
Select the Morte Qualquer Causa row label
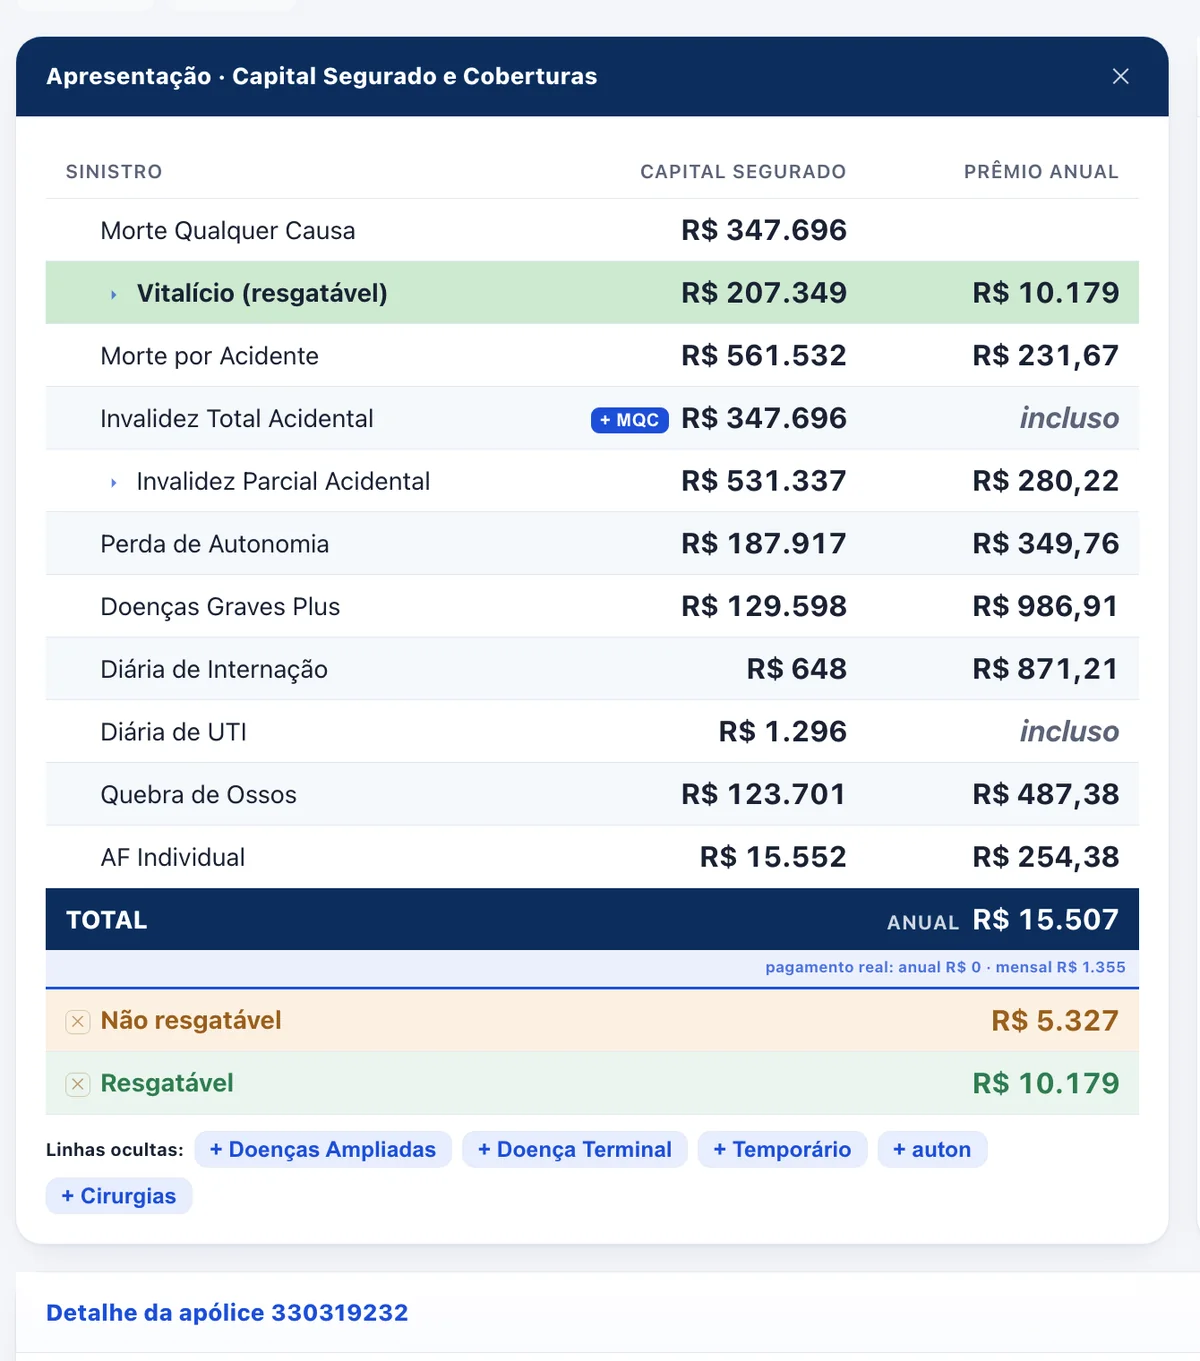[x=228, y=231]
